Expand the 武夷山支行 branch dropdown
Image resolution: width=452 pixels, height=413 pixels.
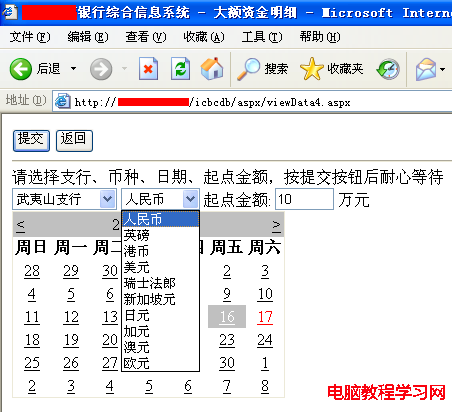107,199
